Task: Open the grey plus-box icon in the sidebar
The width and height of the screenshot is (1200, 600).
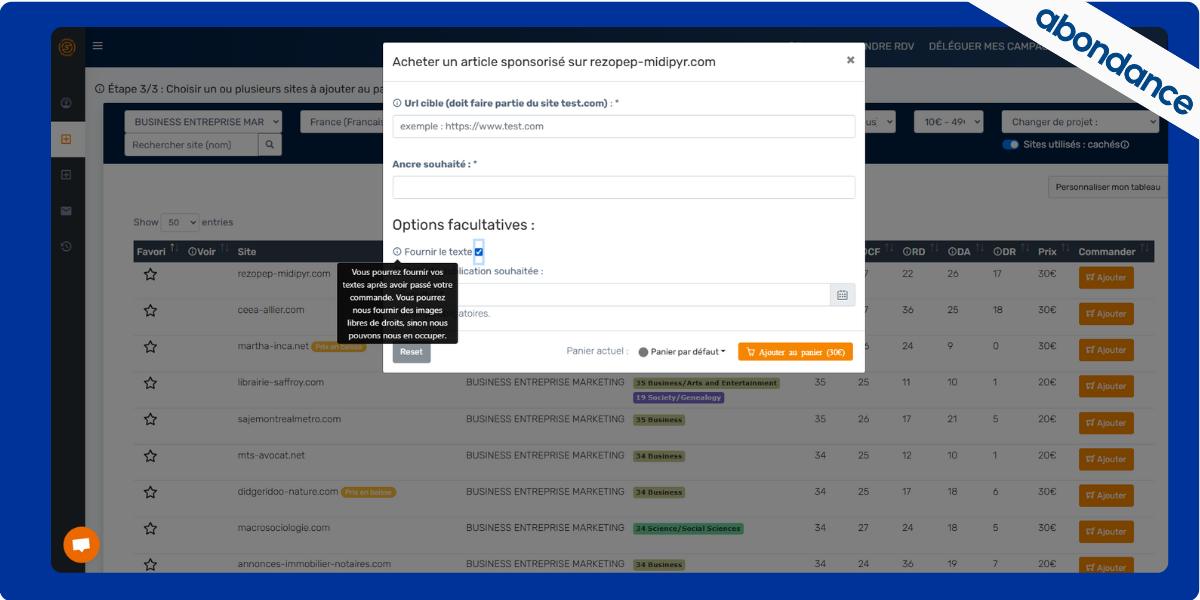Action: tap(67, 175)
